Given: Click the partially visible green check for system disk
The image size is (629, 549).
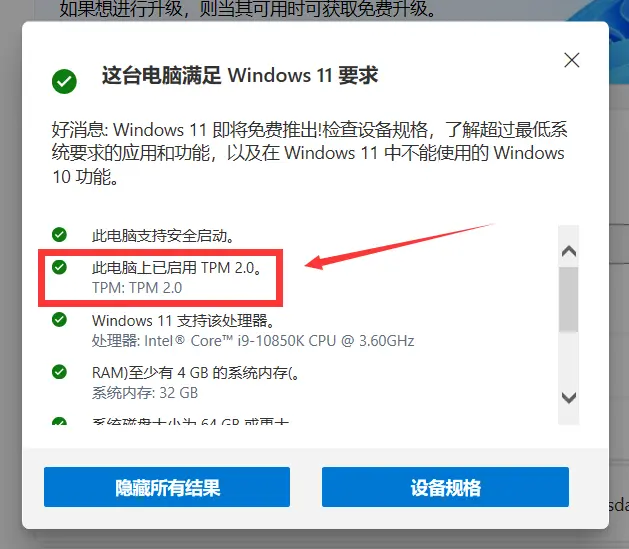Looking at the screenshot, I should pos(59,421).
